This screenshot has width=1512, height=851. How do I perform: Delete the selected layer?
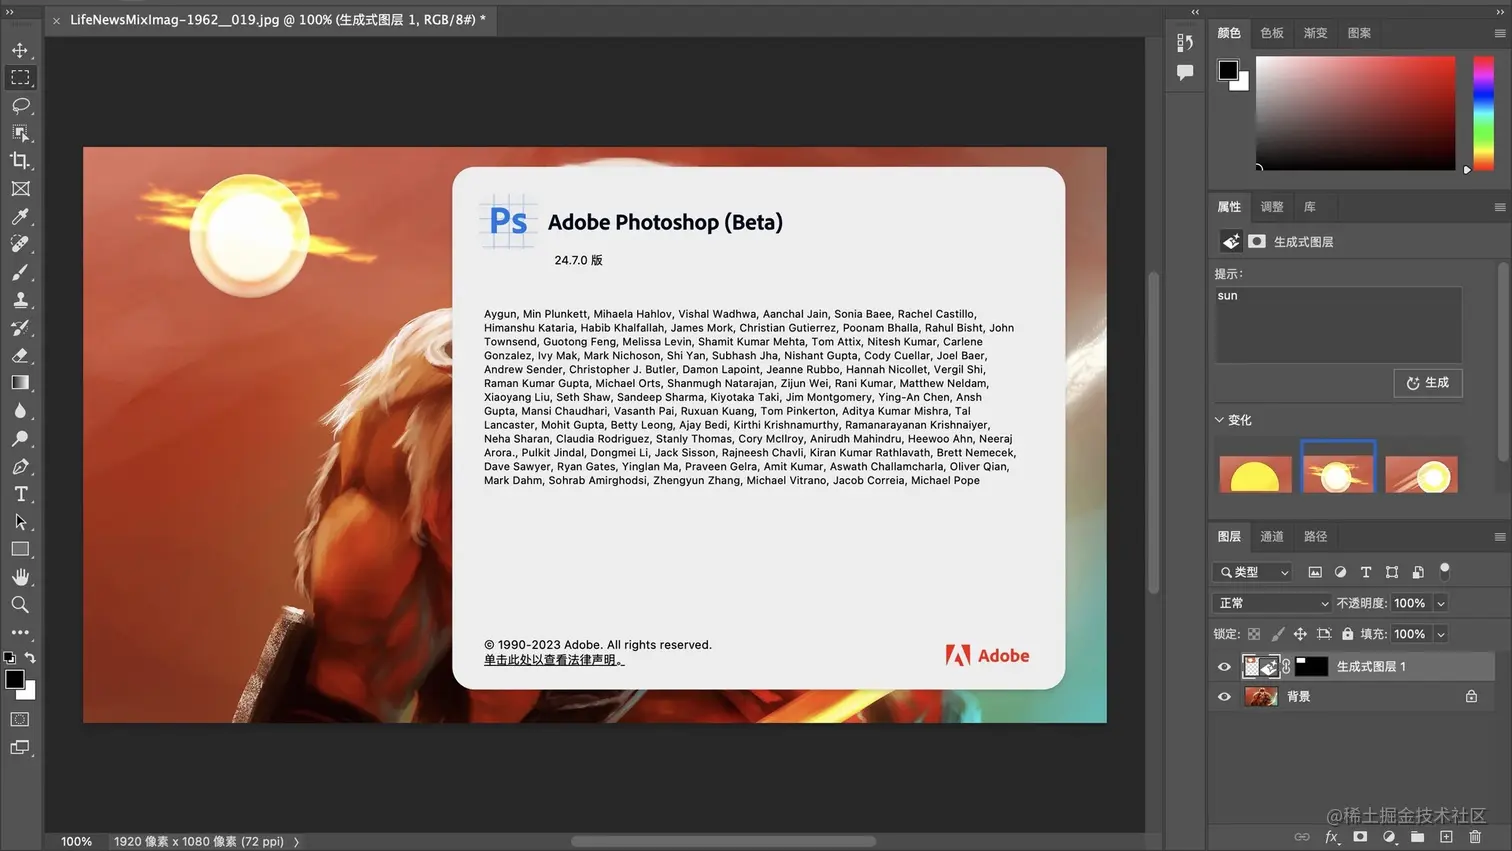[1475, 837]
